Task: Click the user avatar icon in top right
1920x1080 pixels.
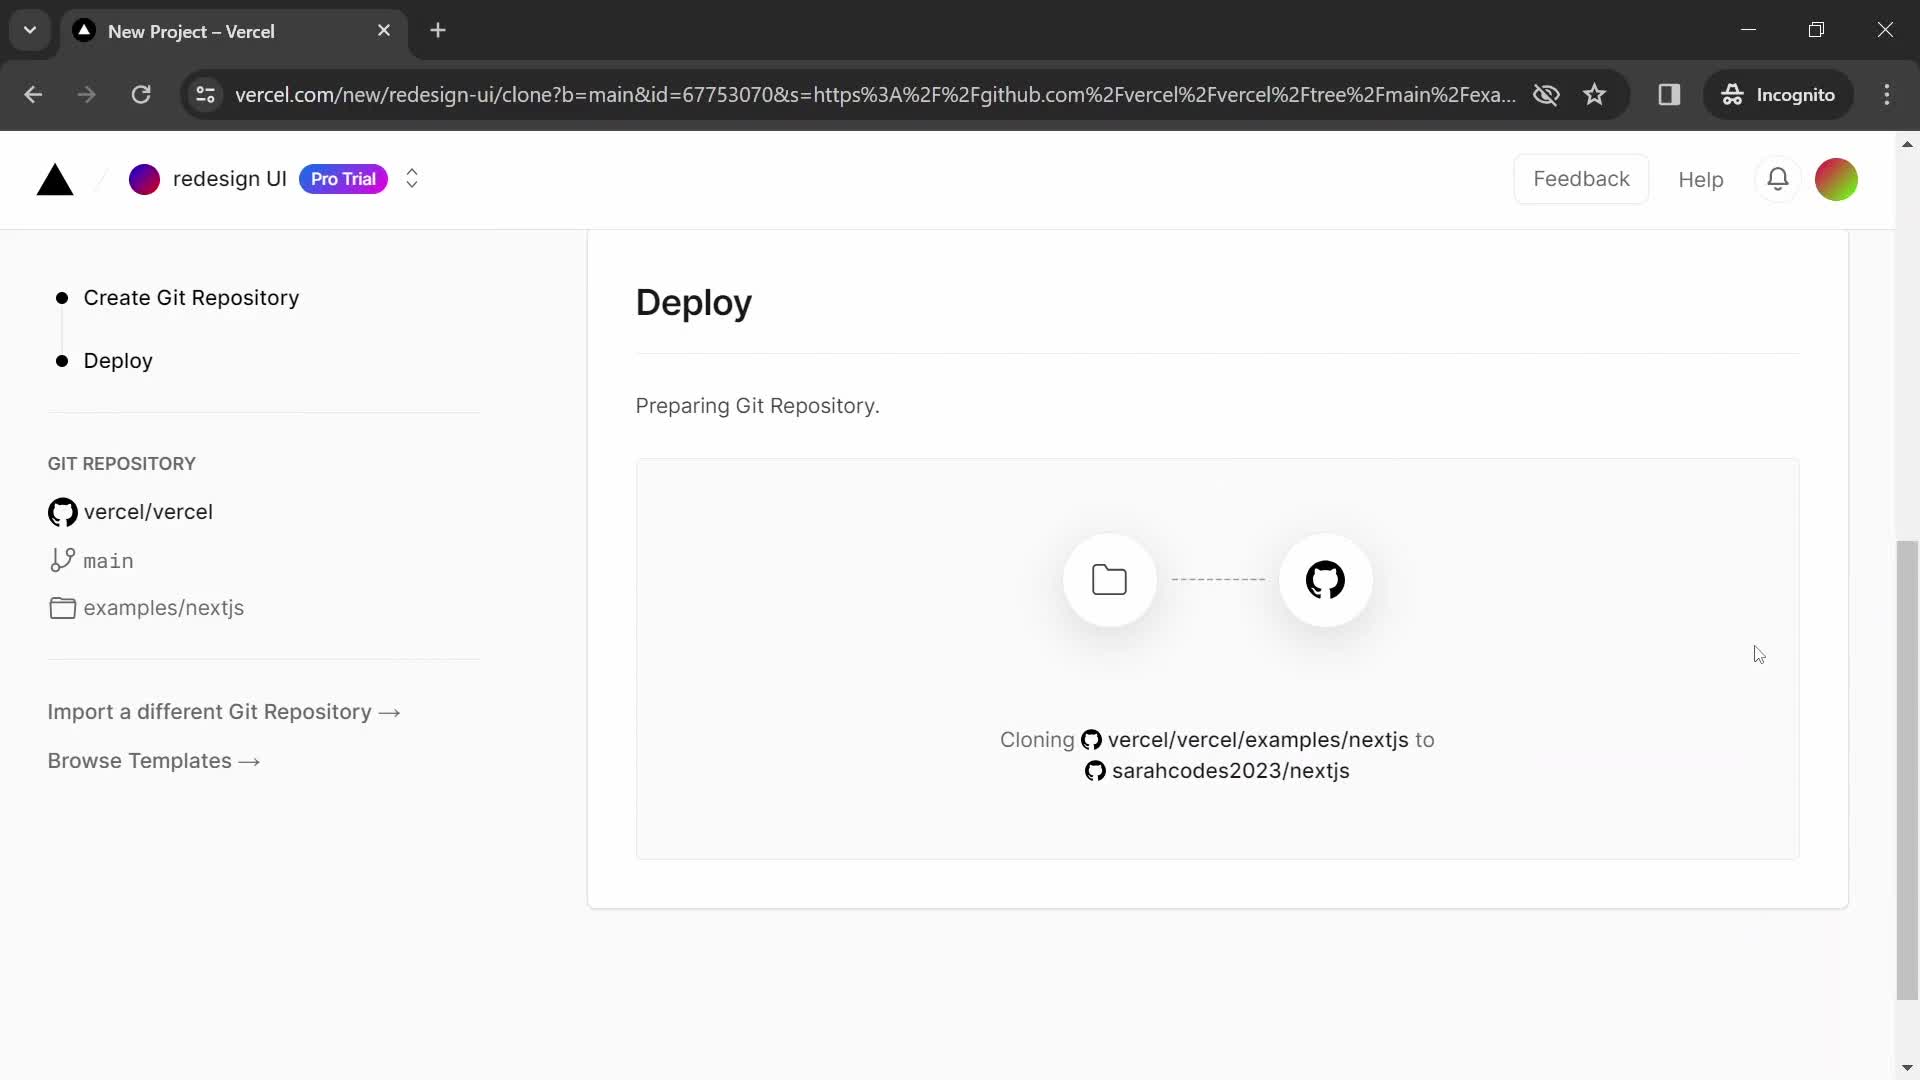Action: click(x=1837, y=178)
